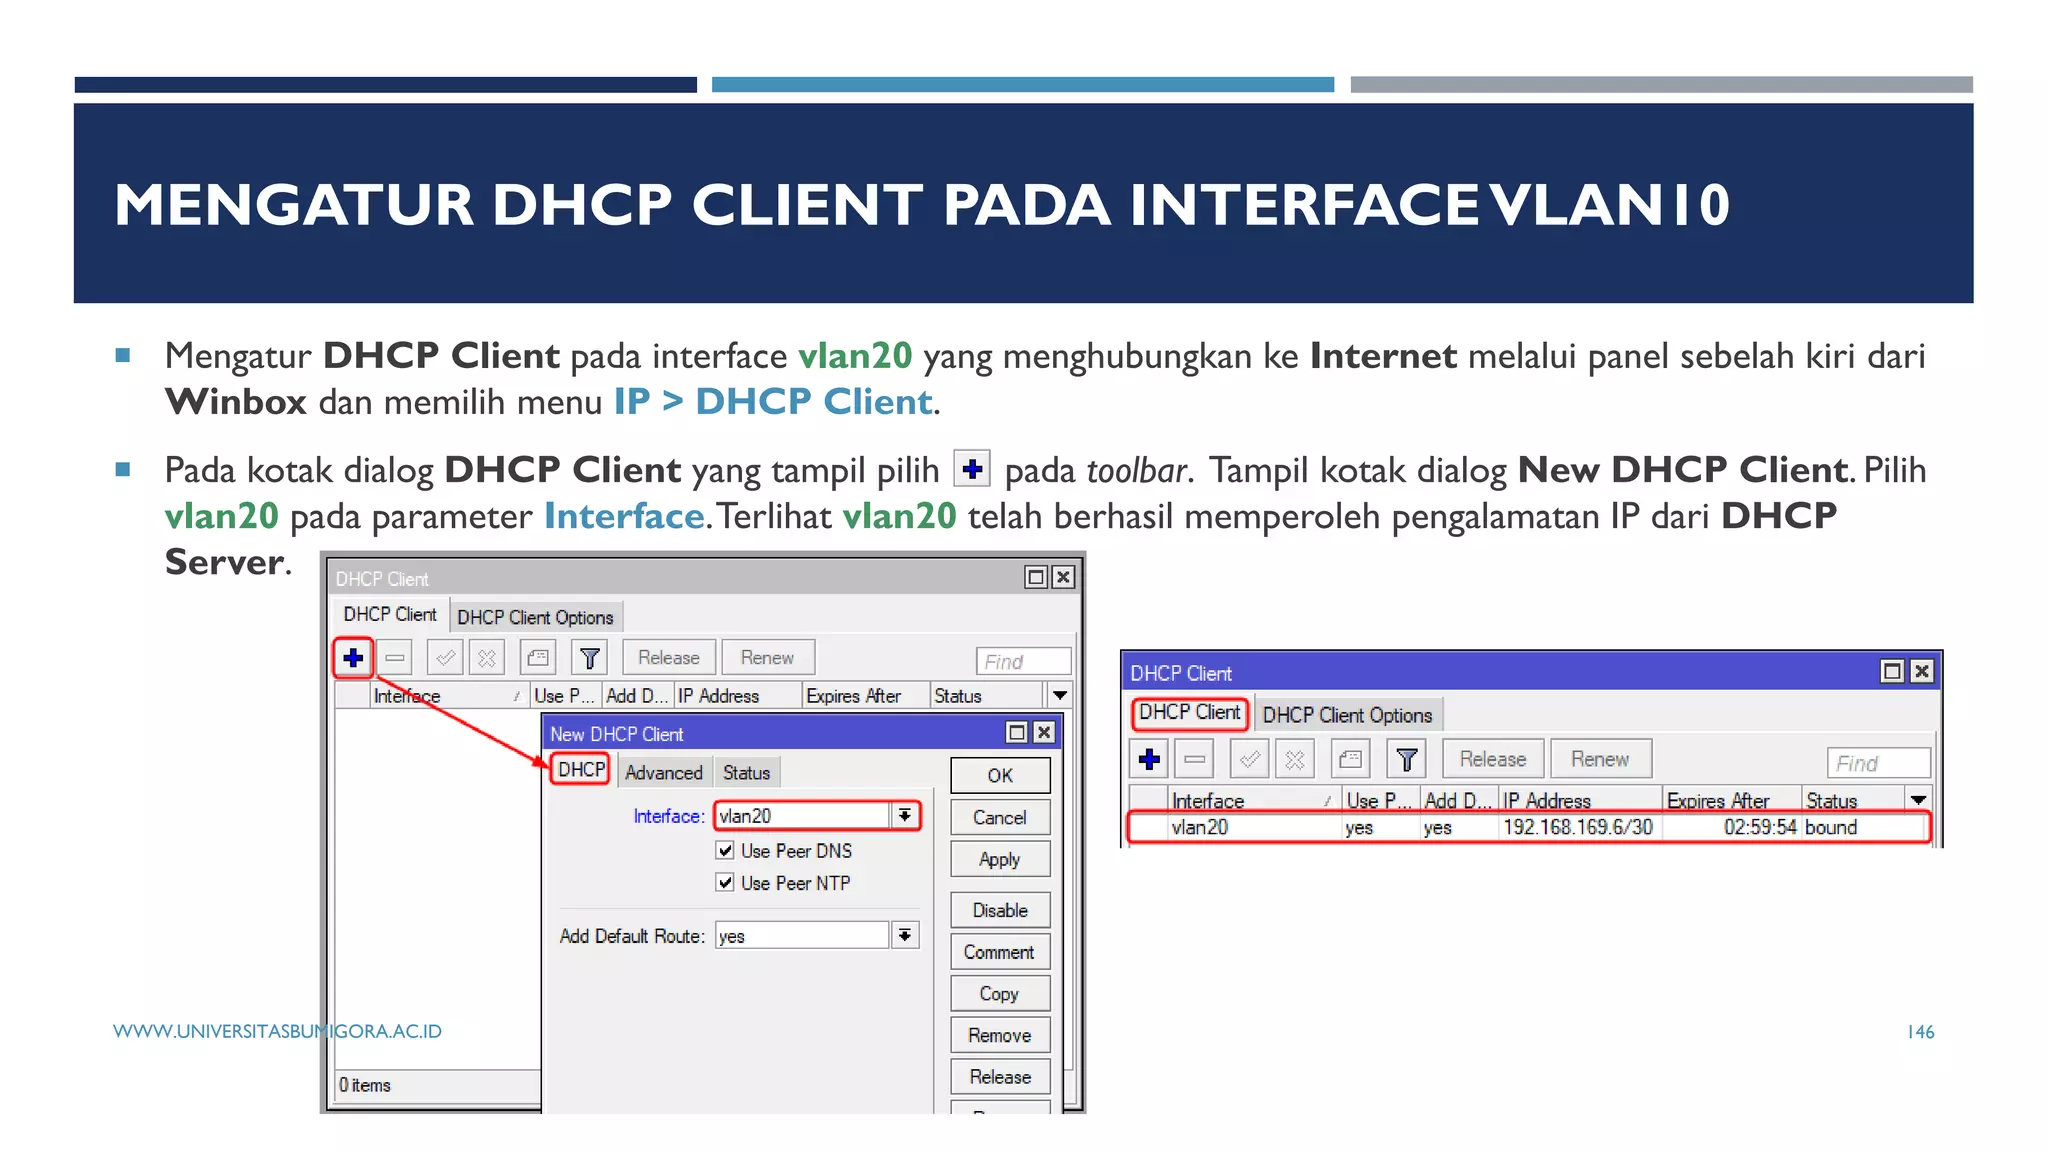Click the remove (−) icon in right DHCP Client window

click(1195, 759)
